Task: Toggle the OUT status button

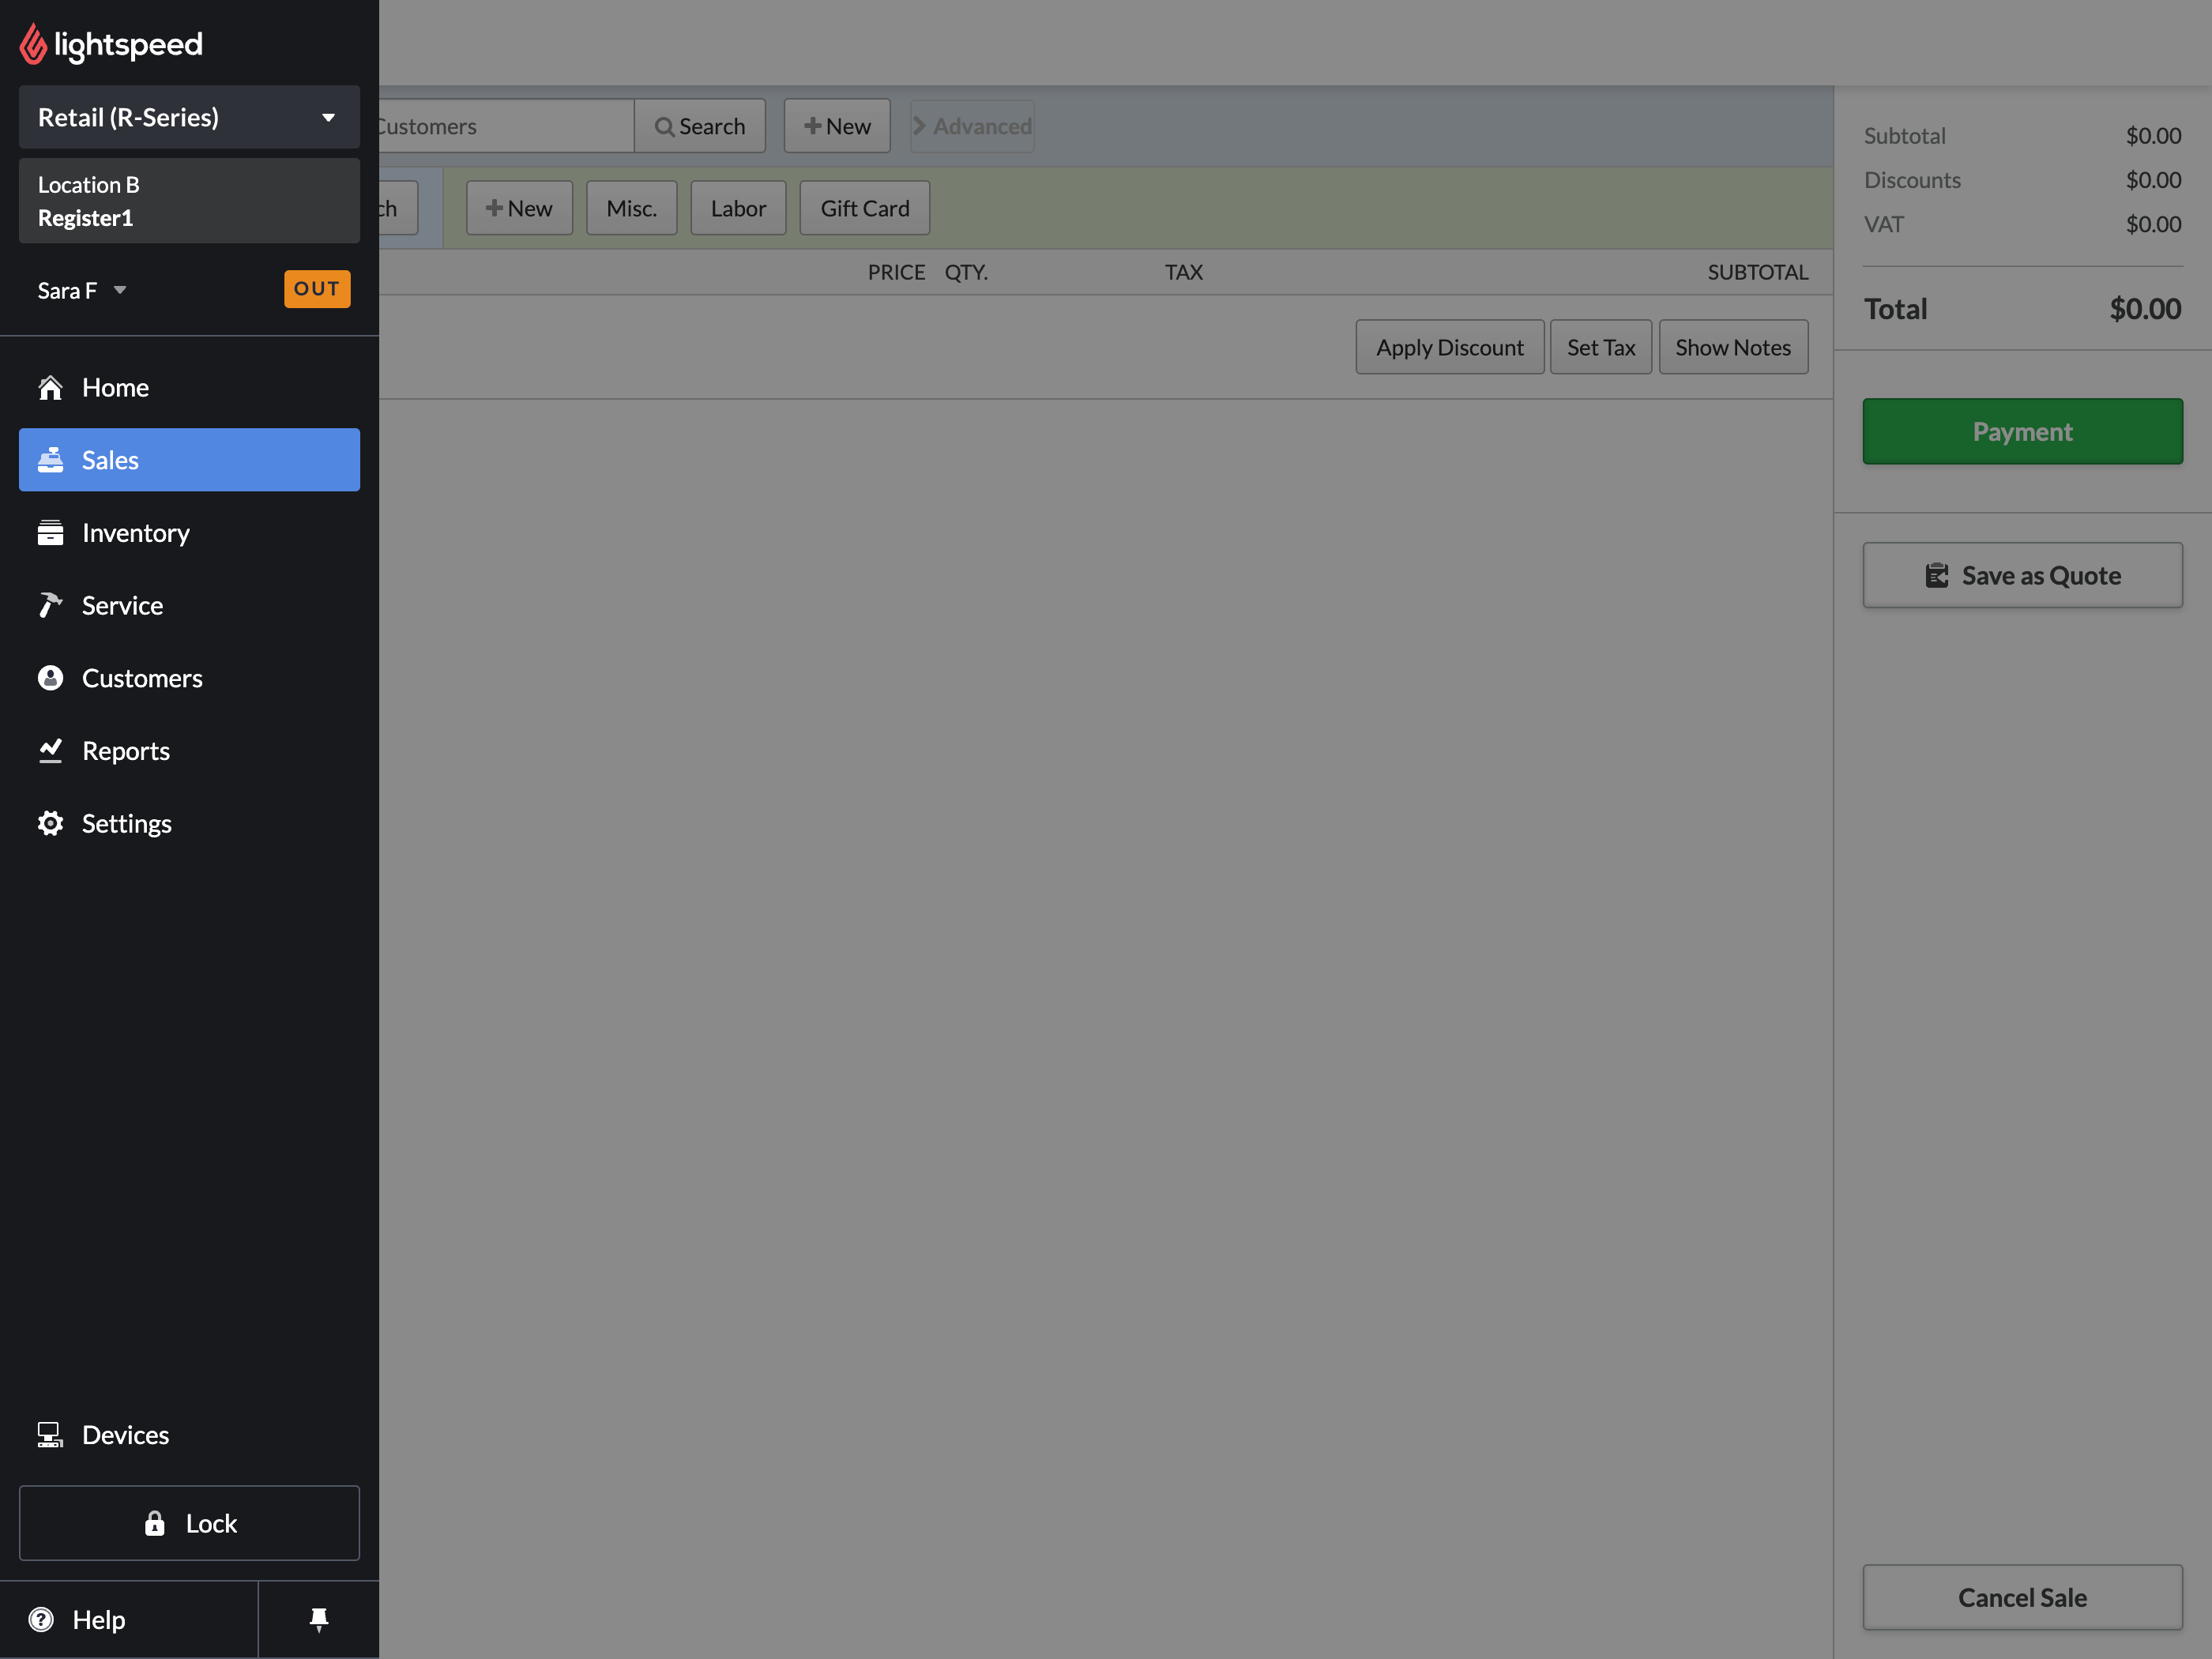Action: point(314,288)
